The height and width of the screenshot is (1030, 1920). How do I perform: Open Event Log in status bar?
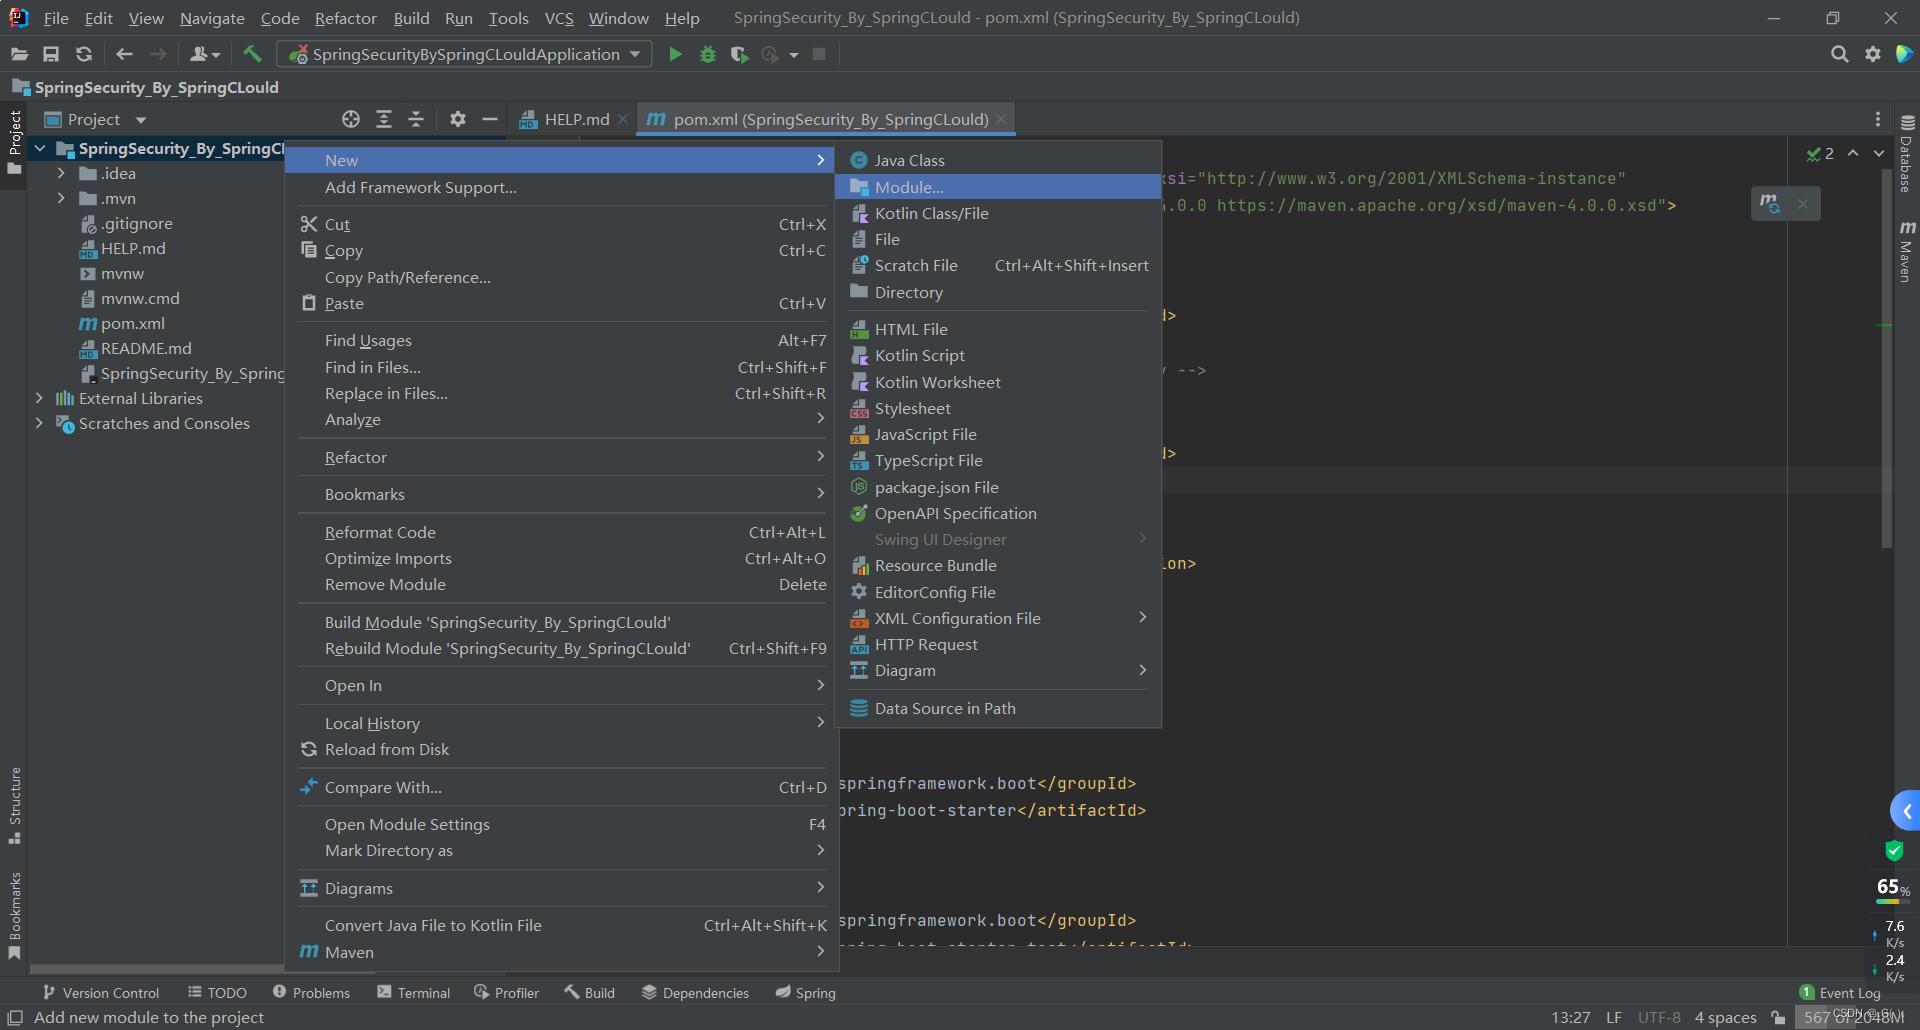click(1840, 992)
